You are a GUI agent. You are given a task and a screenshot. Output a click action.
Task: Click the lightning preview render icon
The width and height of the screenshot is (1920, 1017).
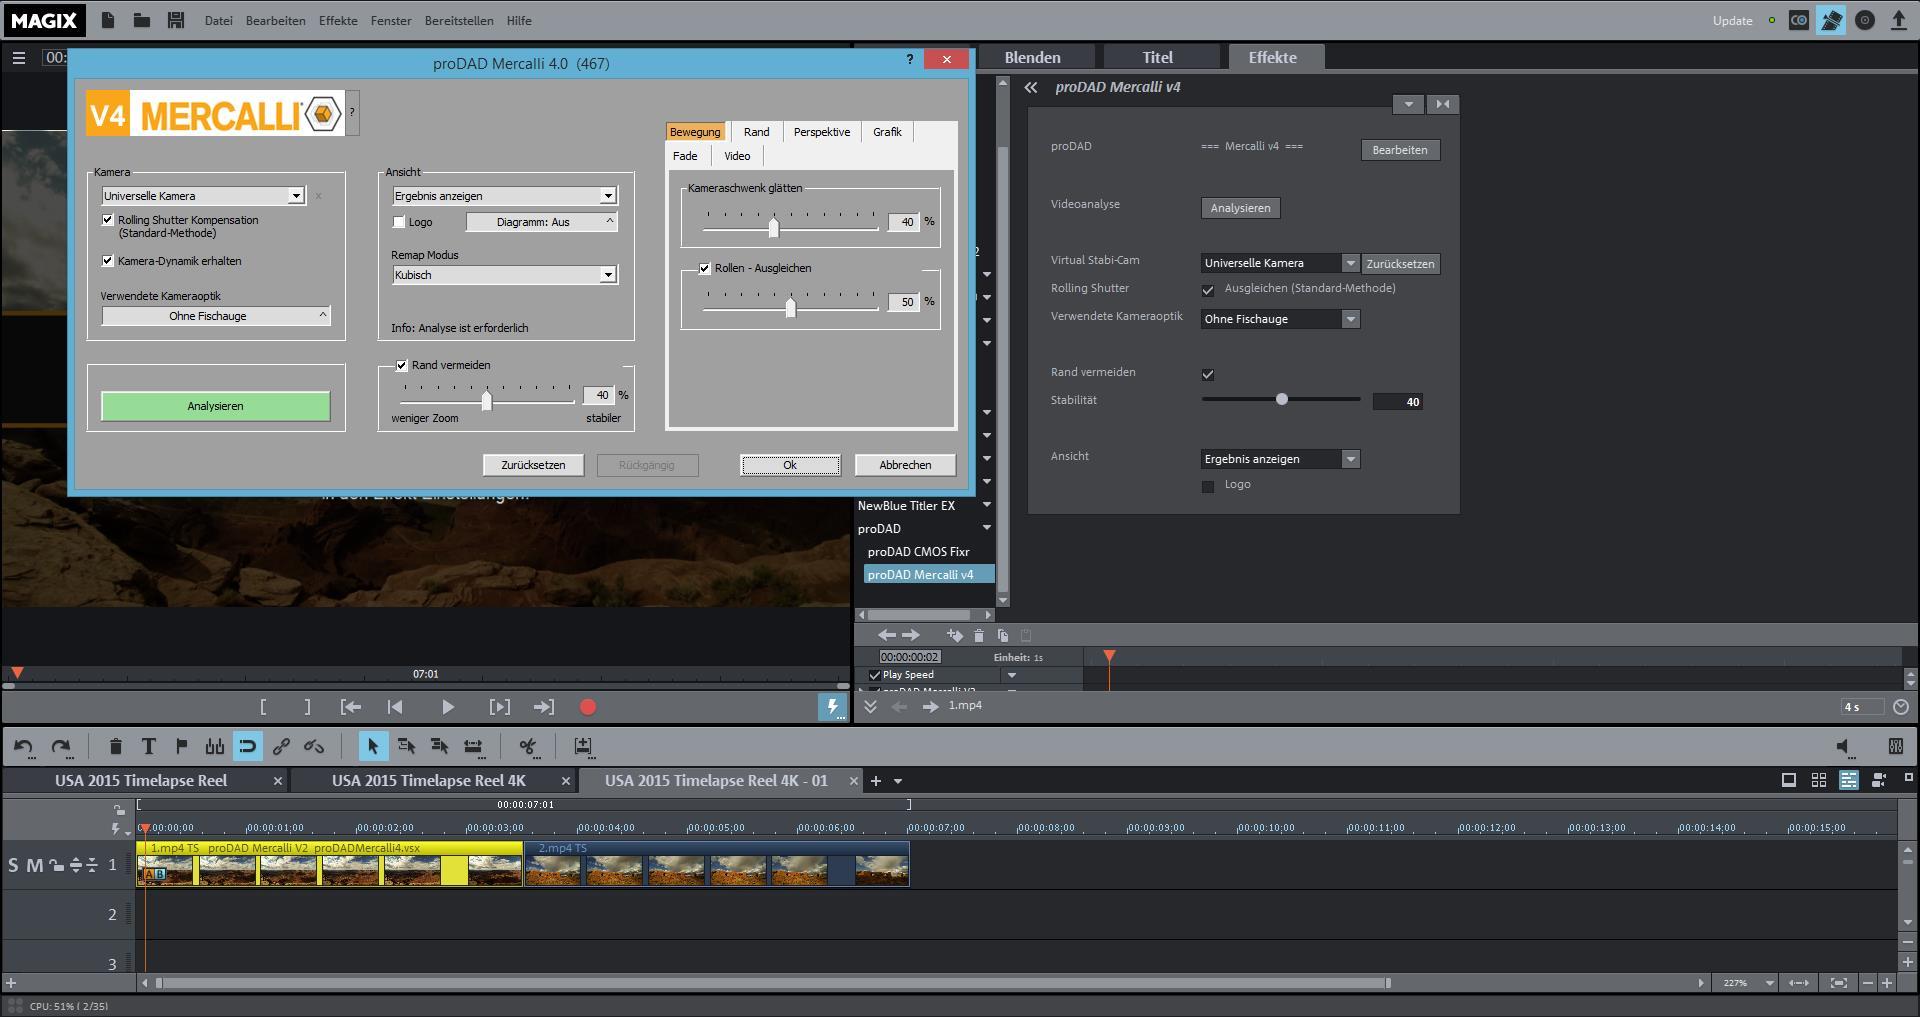(x=832, y=706)
